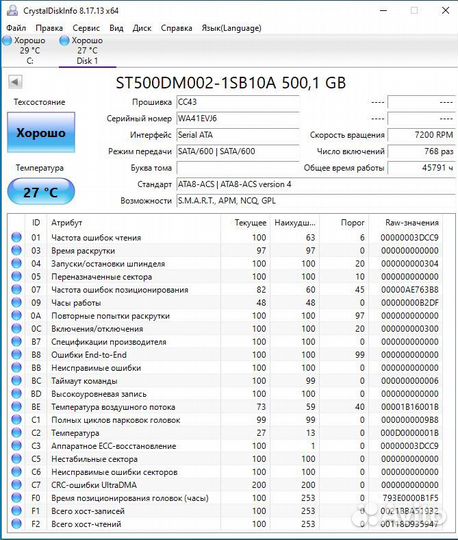Click the Текущее column header

(245, 222)
